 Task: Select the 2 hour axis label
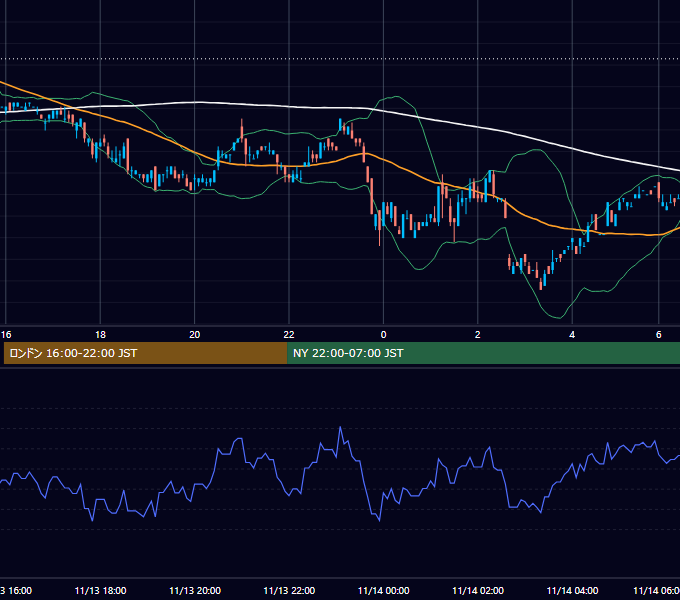pos(477,335)
